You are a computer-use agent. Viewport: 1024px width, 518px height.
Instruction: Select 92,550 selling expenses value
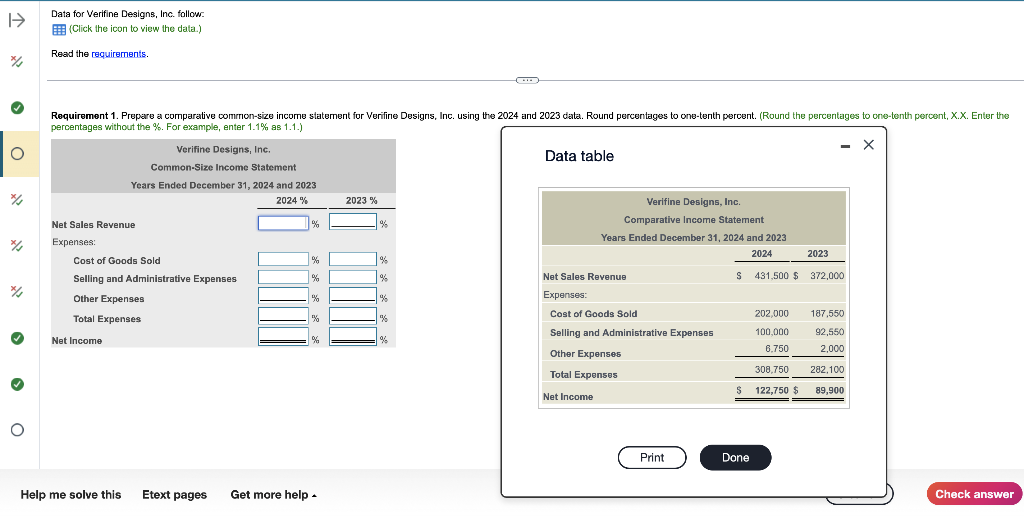(829, 332)
